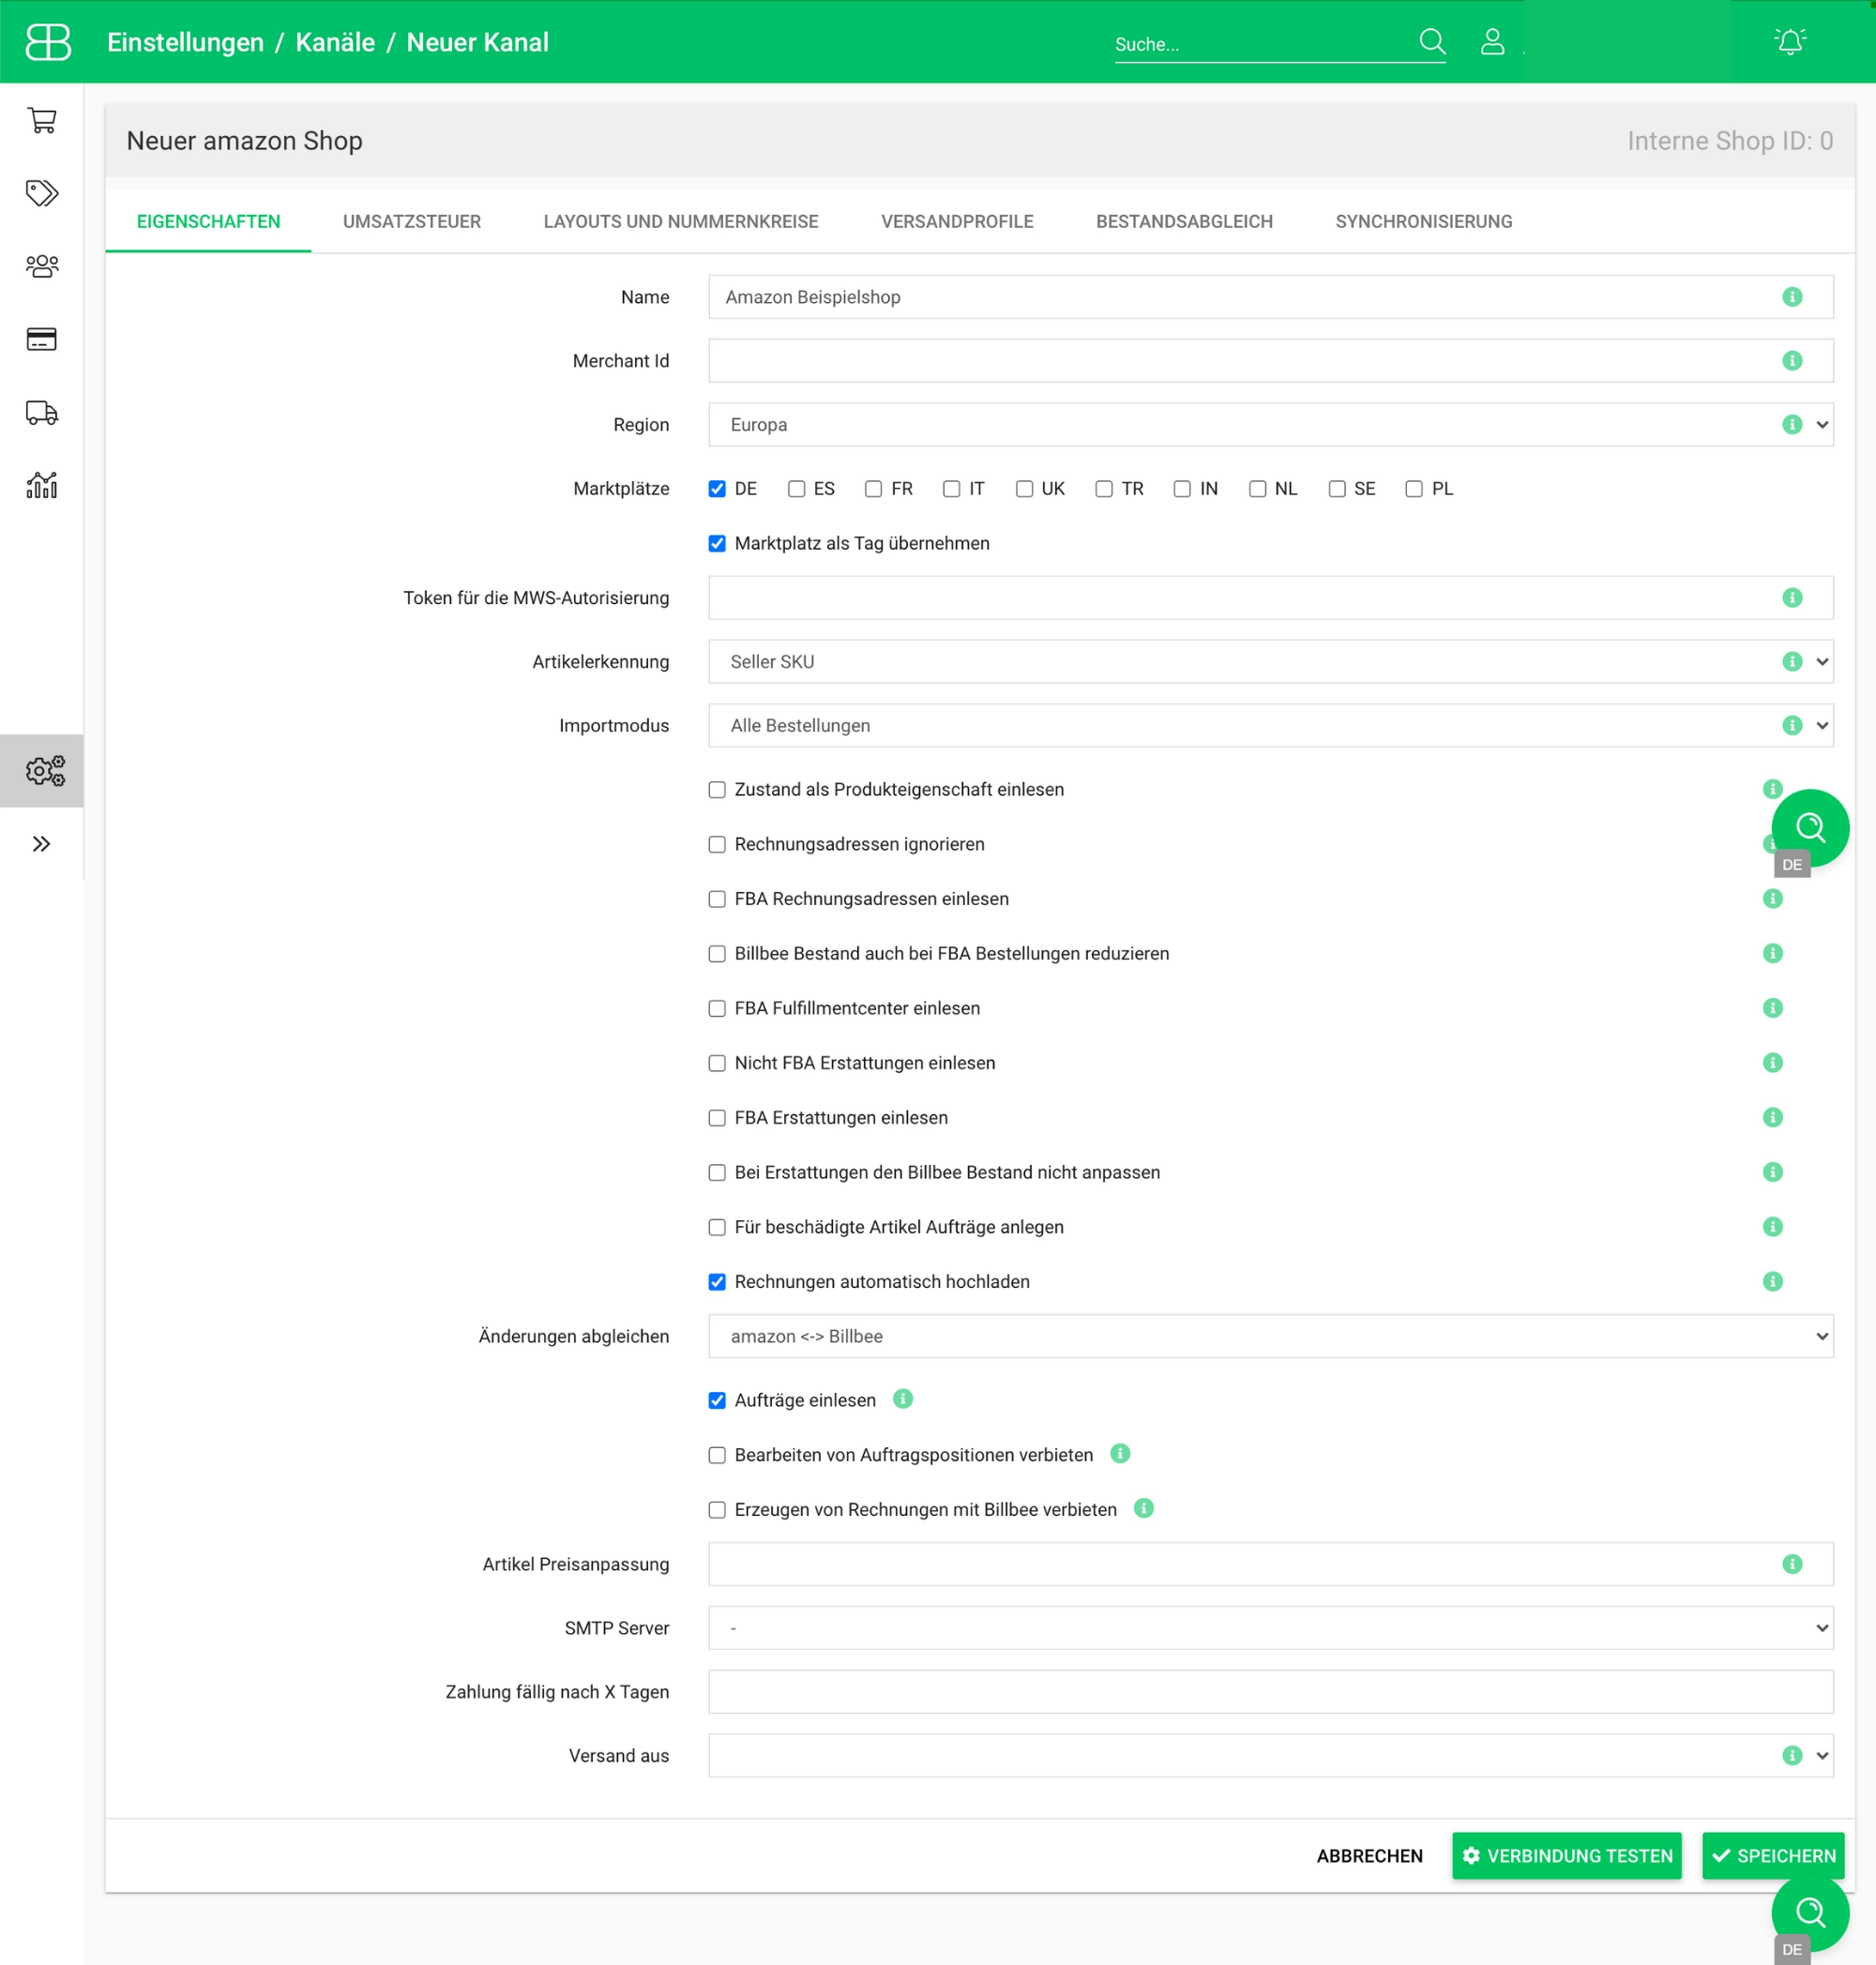Image resolution: width=1876 pixels, height=1965 pixels.
Task: Click the Name input with Amazon Beispielshop
Action: 1270,297
